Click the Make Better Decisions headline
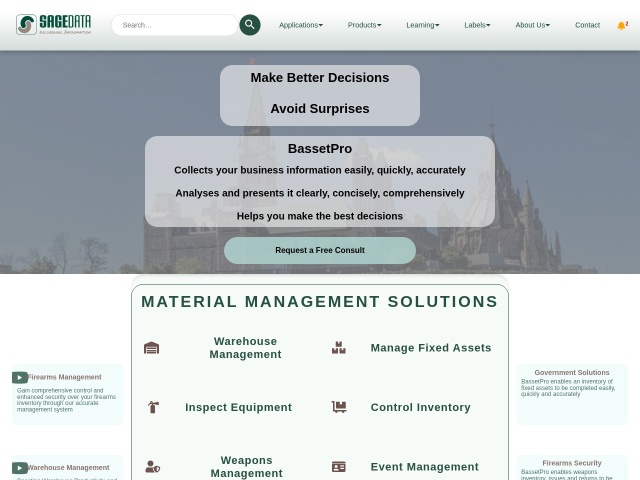Image resolution: width=640 pixels, height=480 pixels. point(320,78)
